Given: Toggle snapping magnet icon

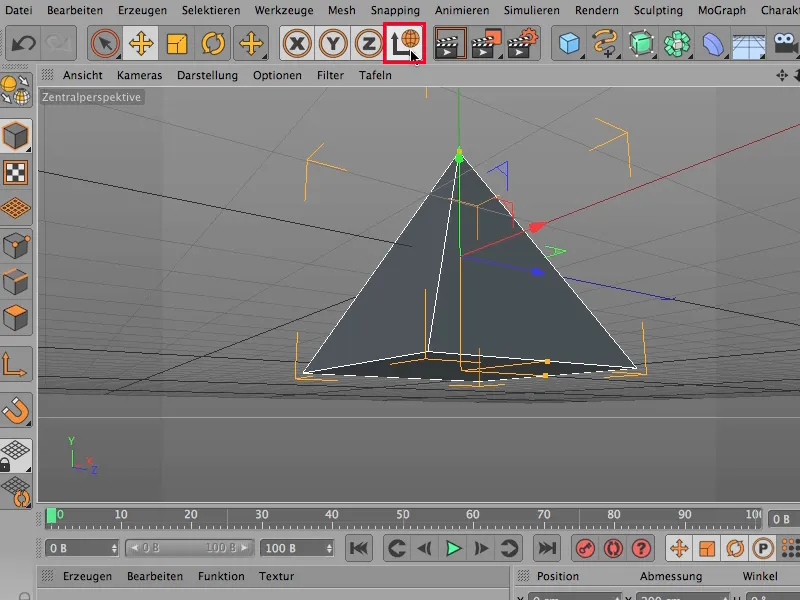Looking at the screenshot, I should [16, 410].
